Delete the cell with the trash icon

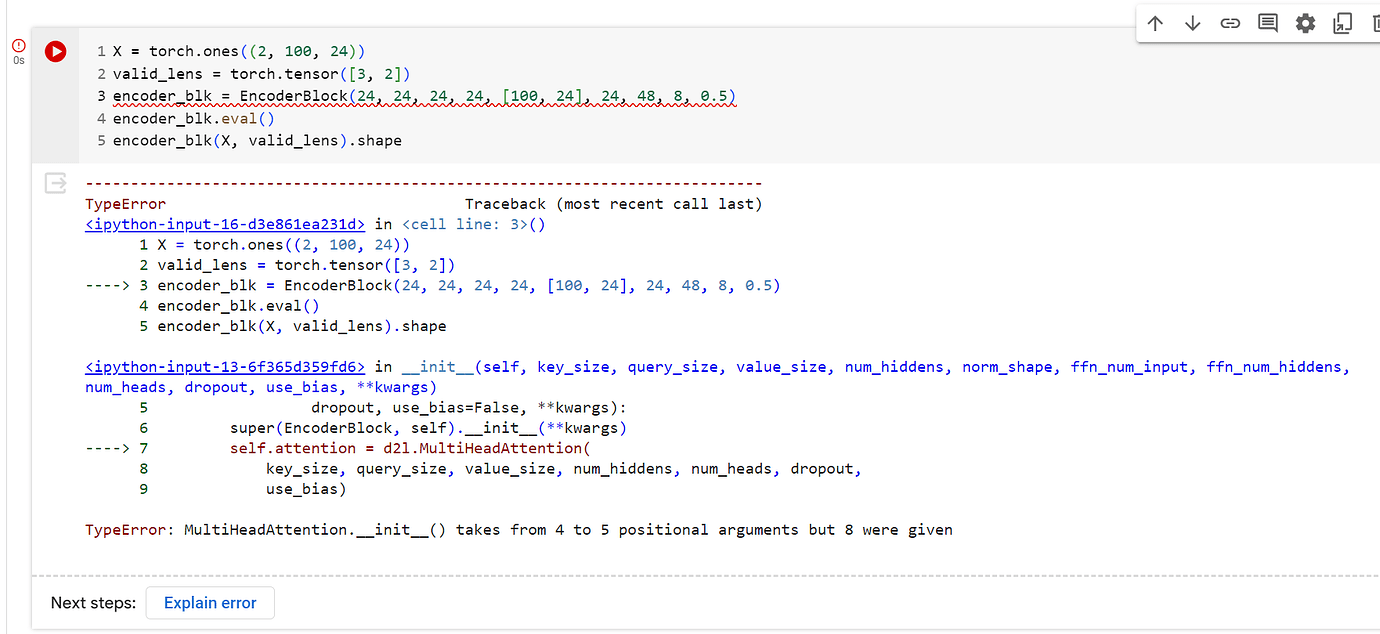pyautogui.click(x=1376, y=22)
